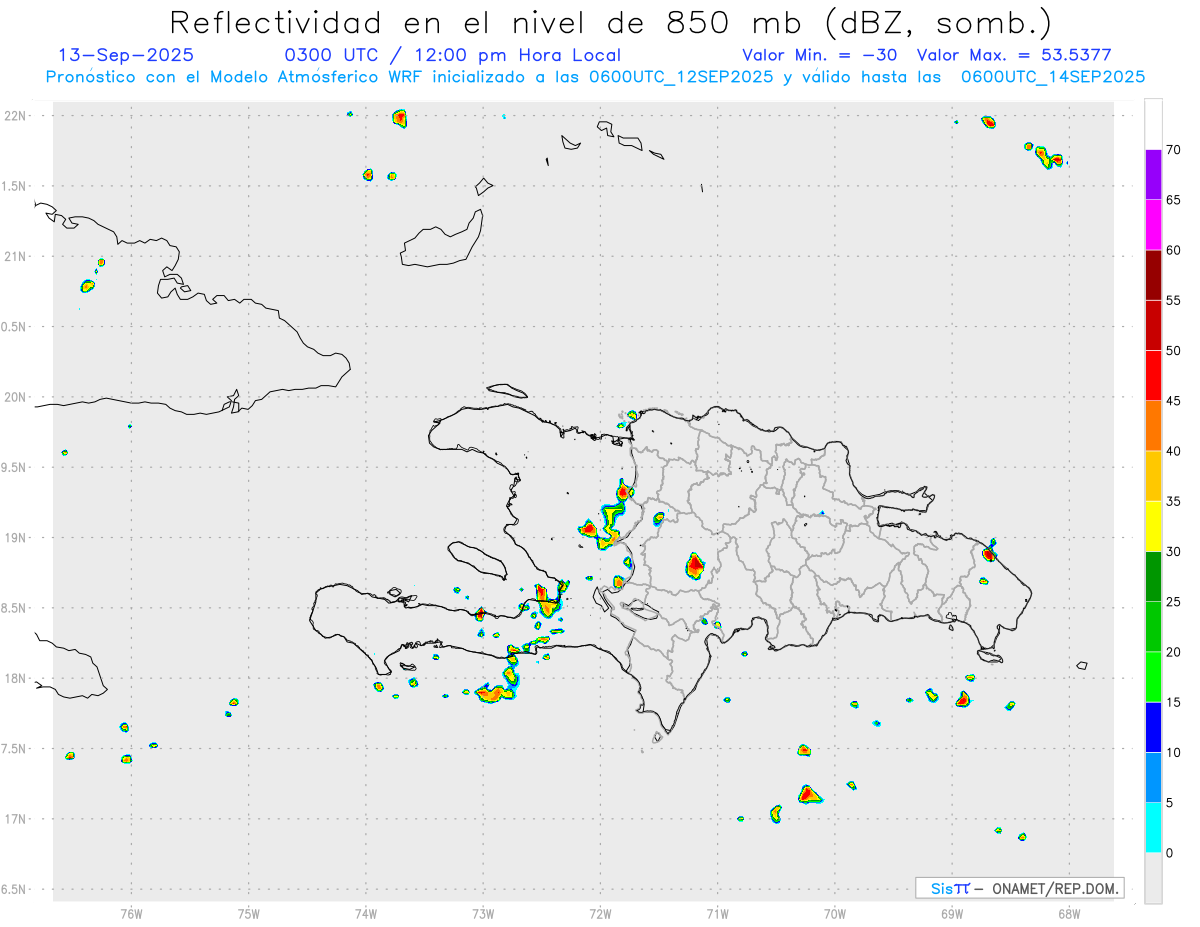
Task: Click the bright red 45–50 dBZ band
Action: click(1153, 376)
